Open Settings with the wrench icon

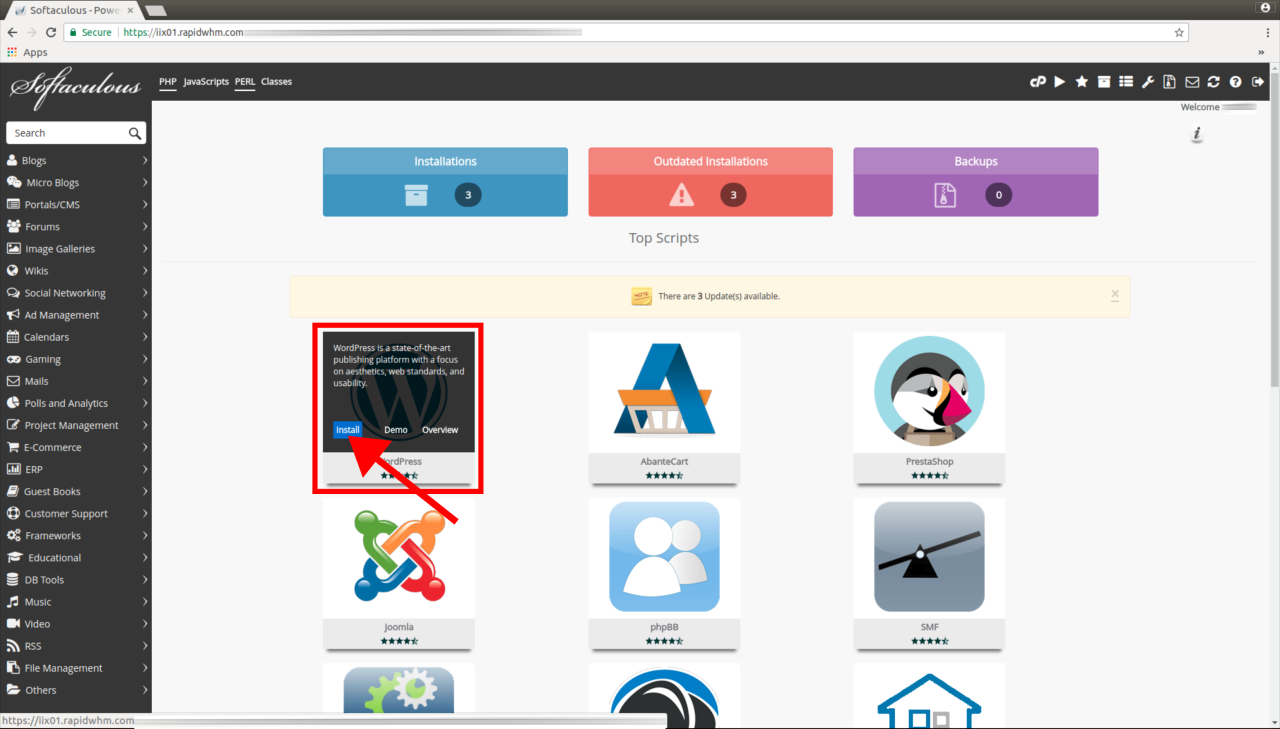1147,82
